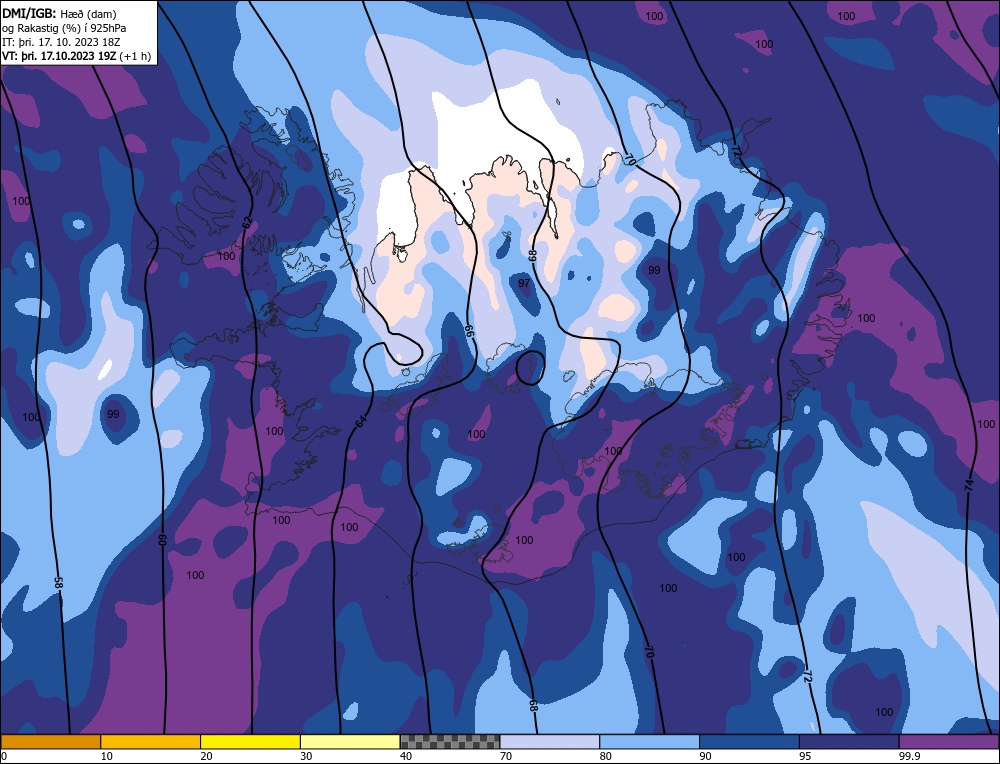This screenshot has width=1000, height=764.
Task: Click the lavender 70–80 legend swatch
Action: click(x=550, y=742)
